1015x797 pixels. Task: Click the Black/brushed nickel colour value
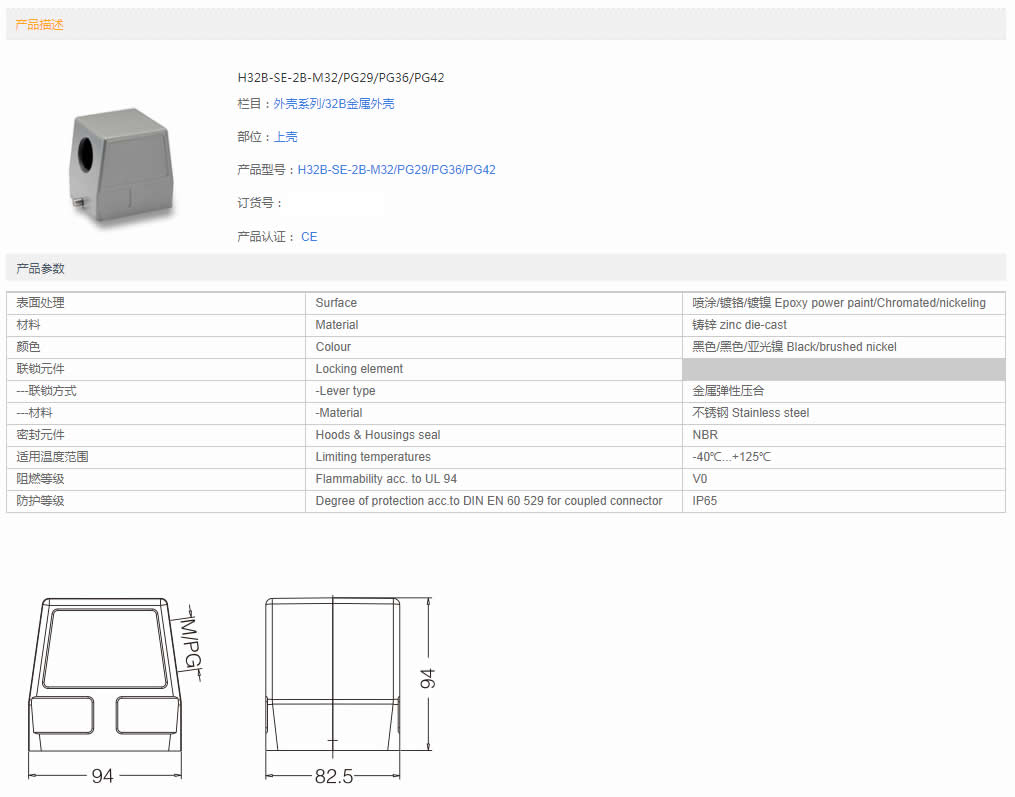click(794, 347)
